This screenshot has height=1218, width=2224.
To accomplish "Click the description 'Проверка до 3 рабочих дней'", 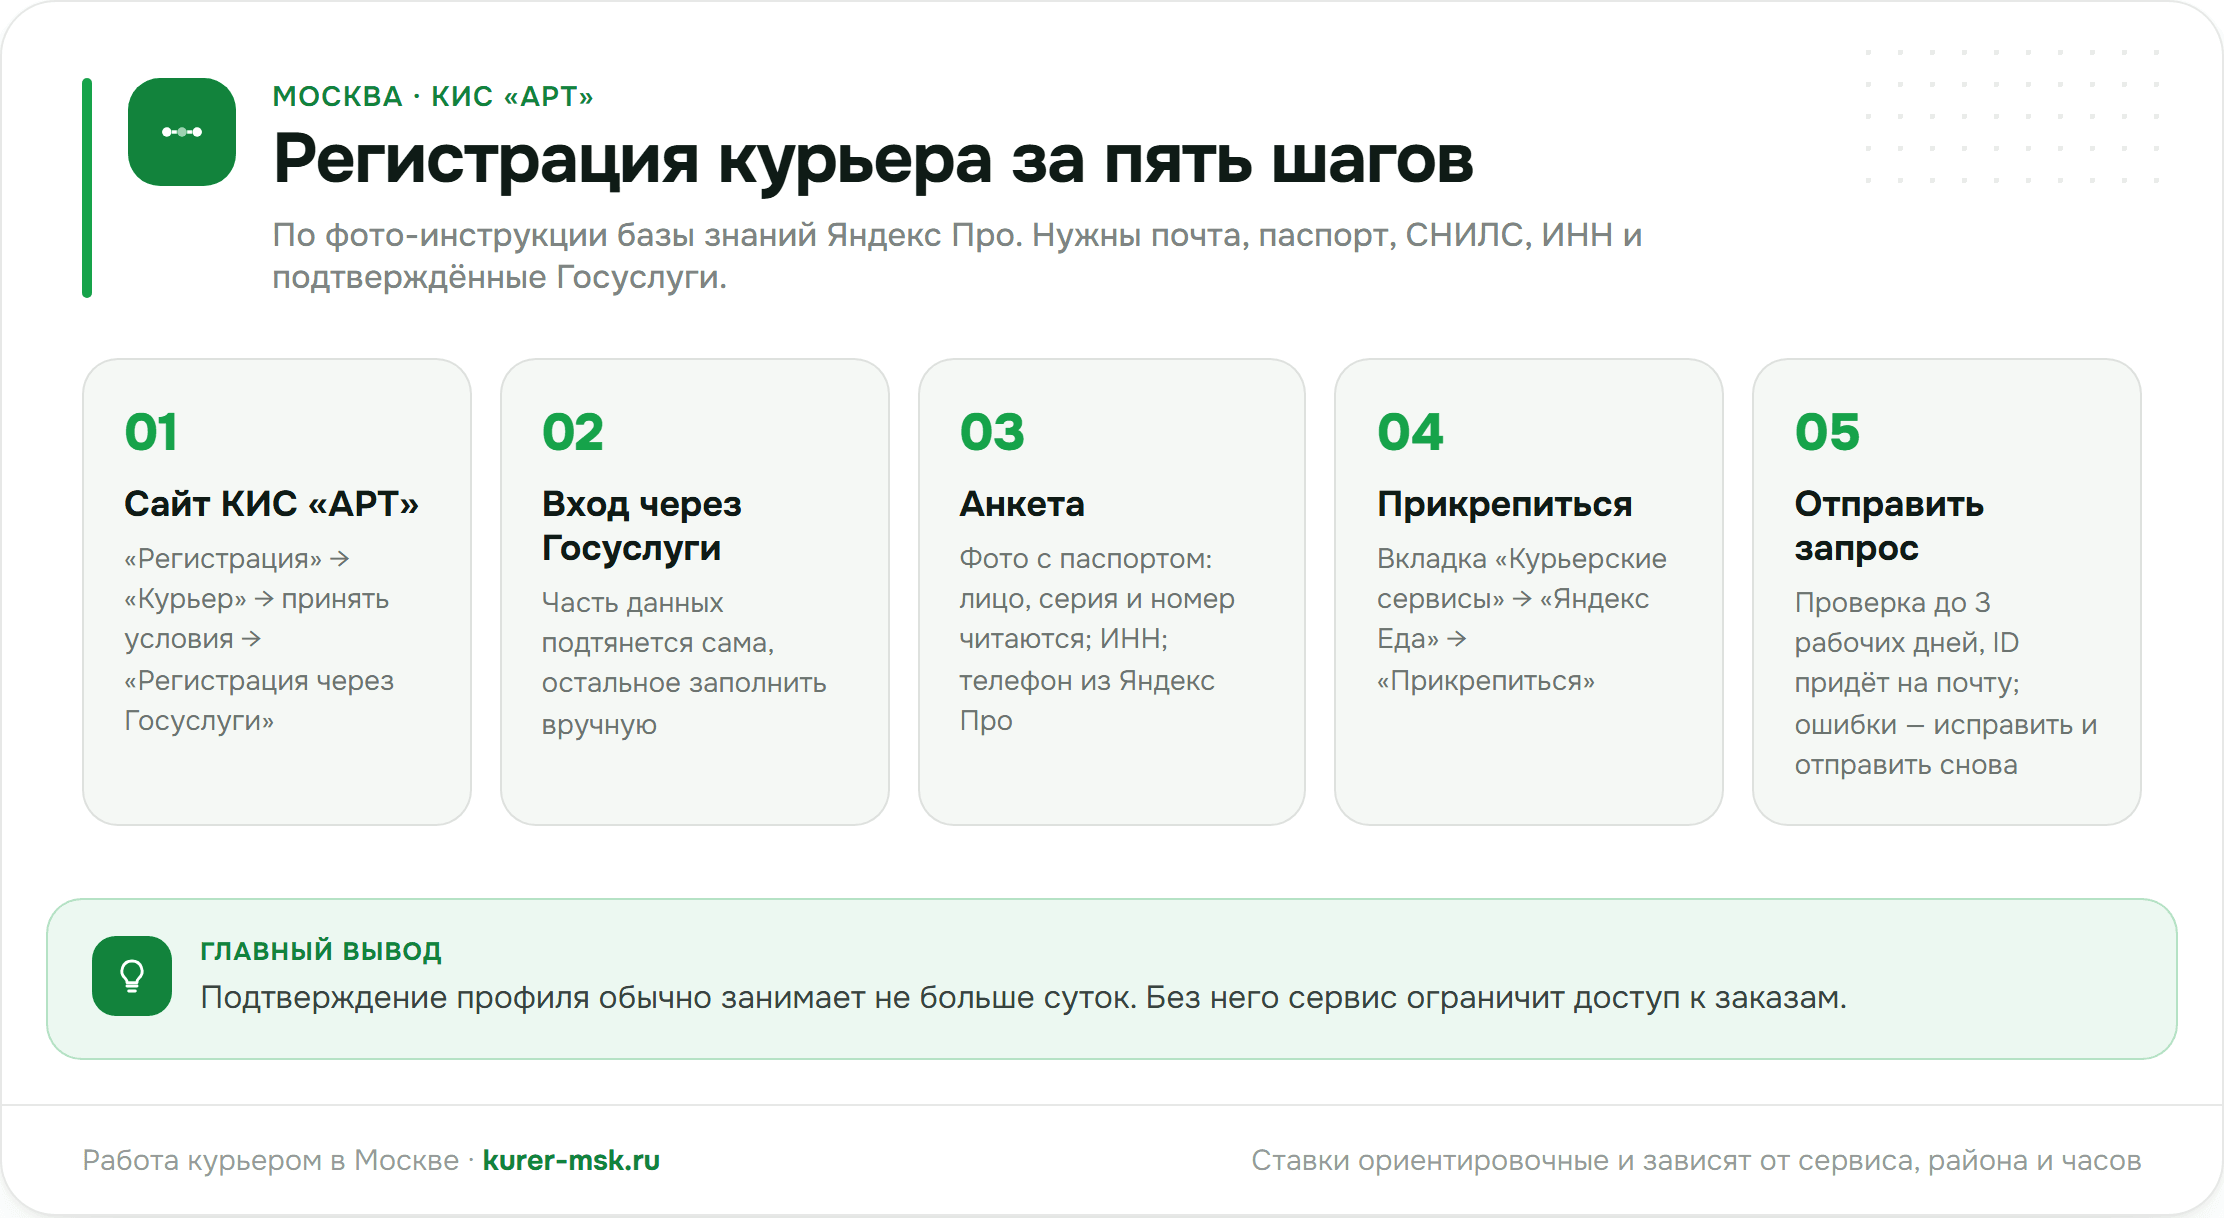I will pos(1945,683).
